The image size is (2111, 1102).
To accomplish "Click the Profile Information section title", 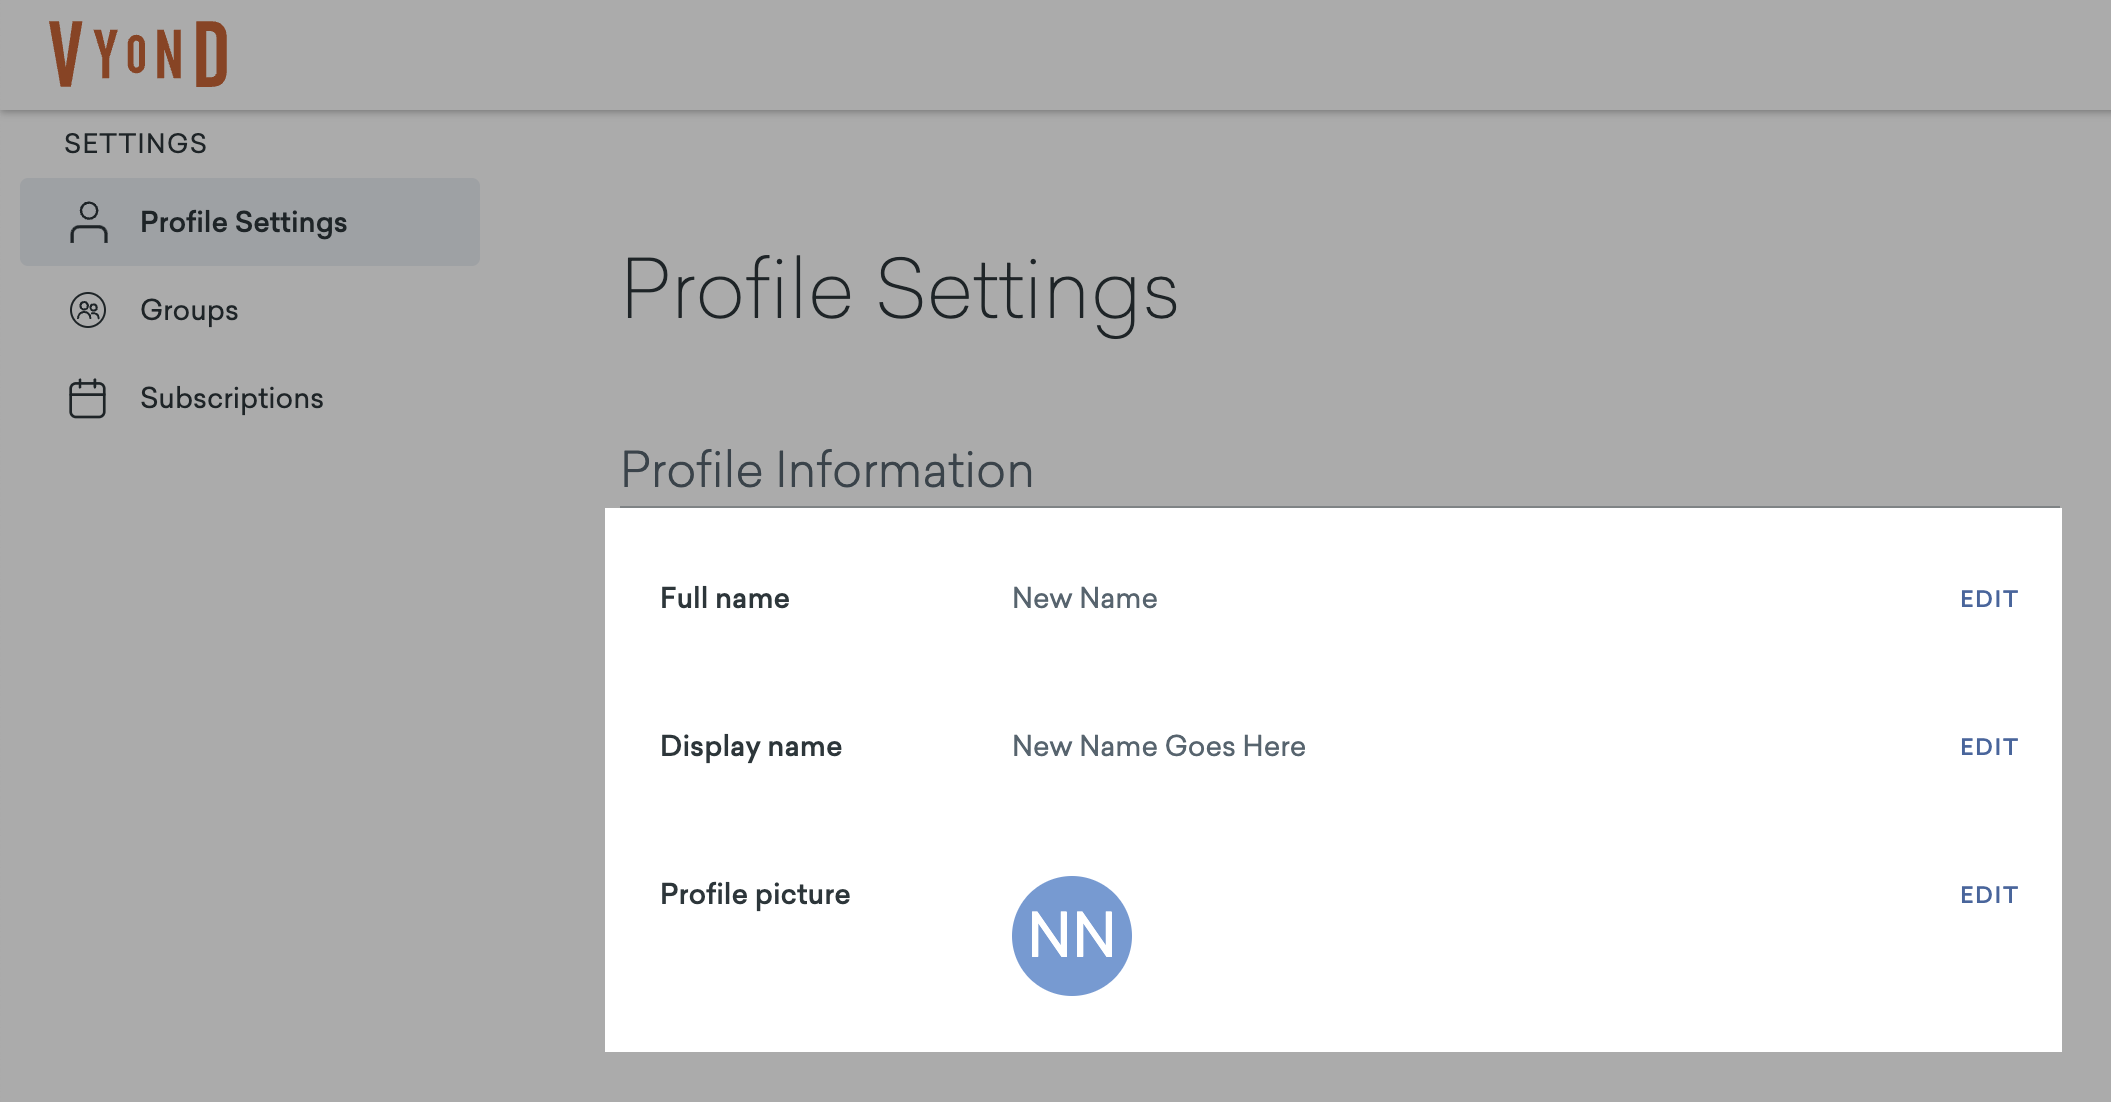I will coord(828,469).
